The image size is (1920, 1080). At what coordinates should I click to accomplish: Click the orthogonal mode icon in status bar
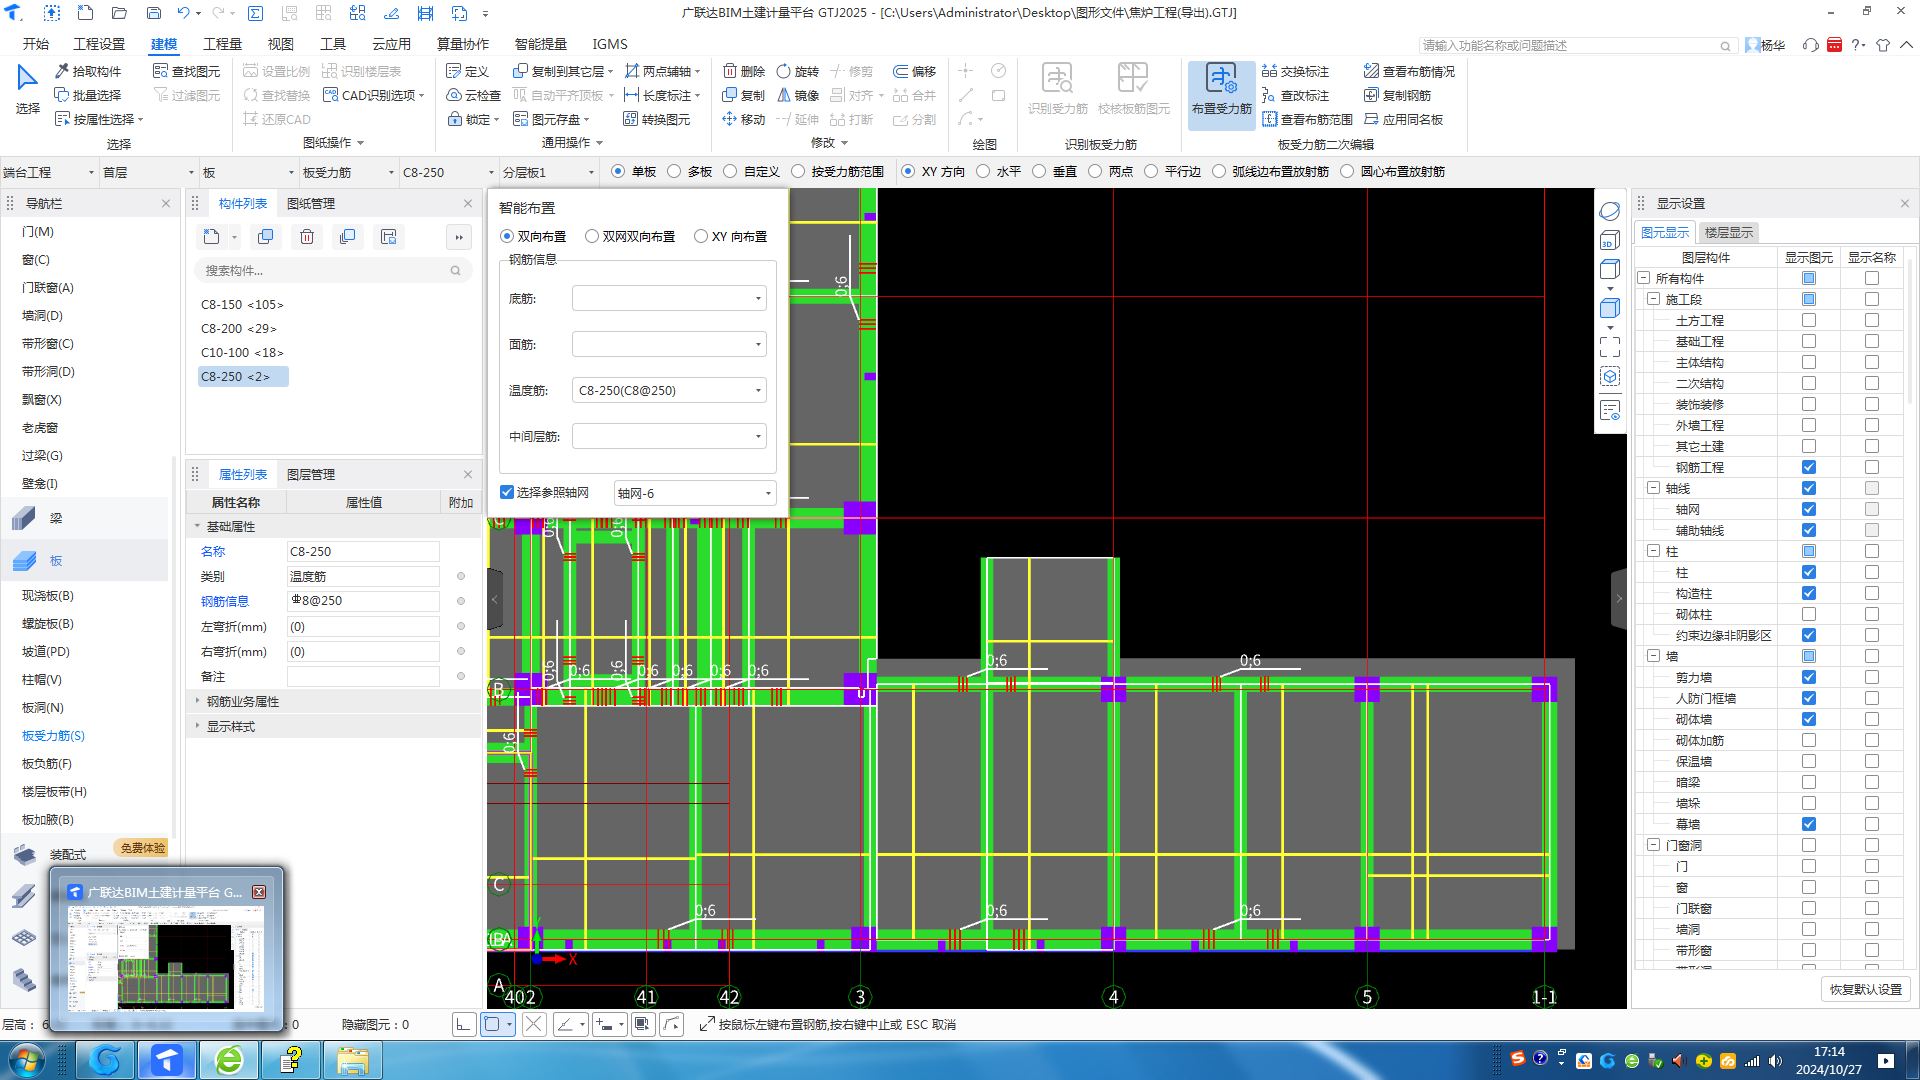pos(463,1024)
